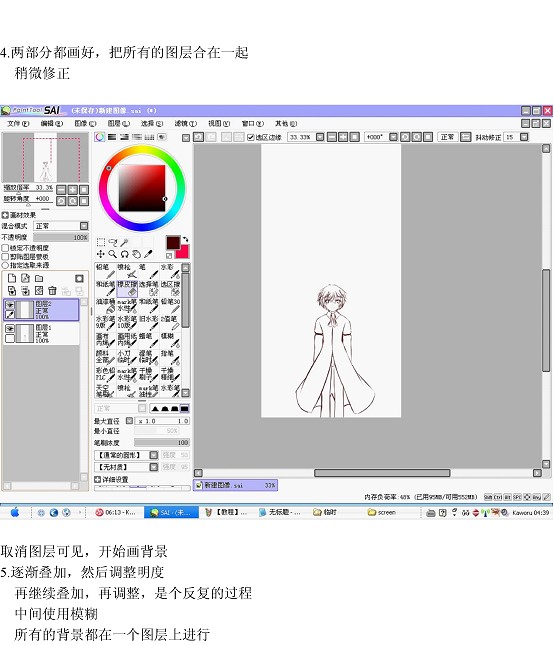Open the 混合模式 blending mode dropdown

point(84,226)
